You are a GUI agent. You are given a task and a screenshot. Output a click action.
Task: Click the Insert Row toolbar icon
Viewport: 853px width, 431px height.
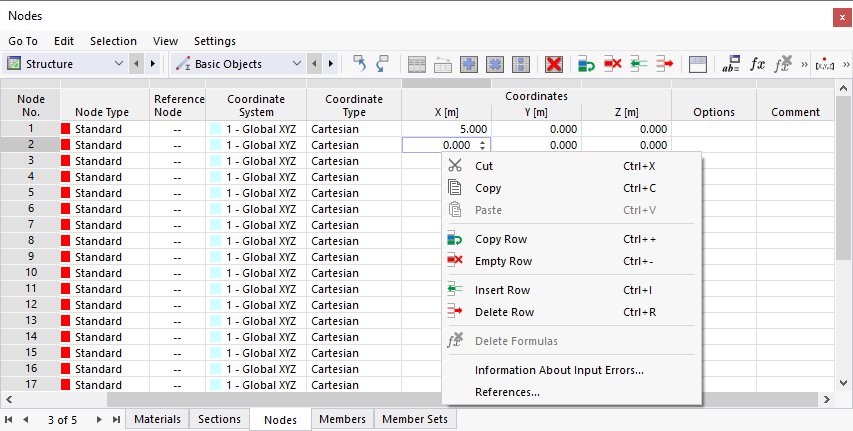point(639,64)
